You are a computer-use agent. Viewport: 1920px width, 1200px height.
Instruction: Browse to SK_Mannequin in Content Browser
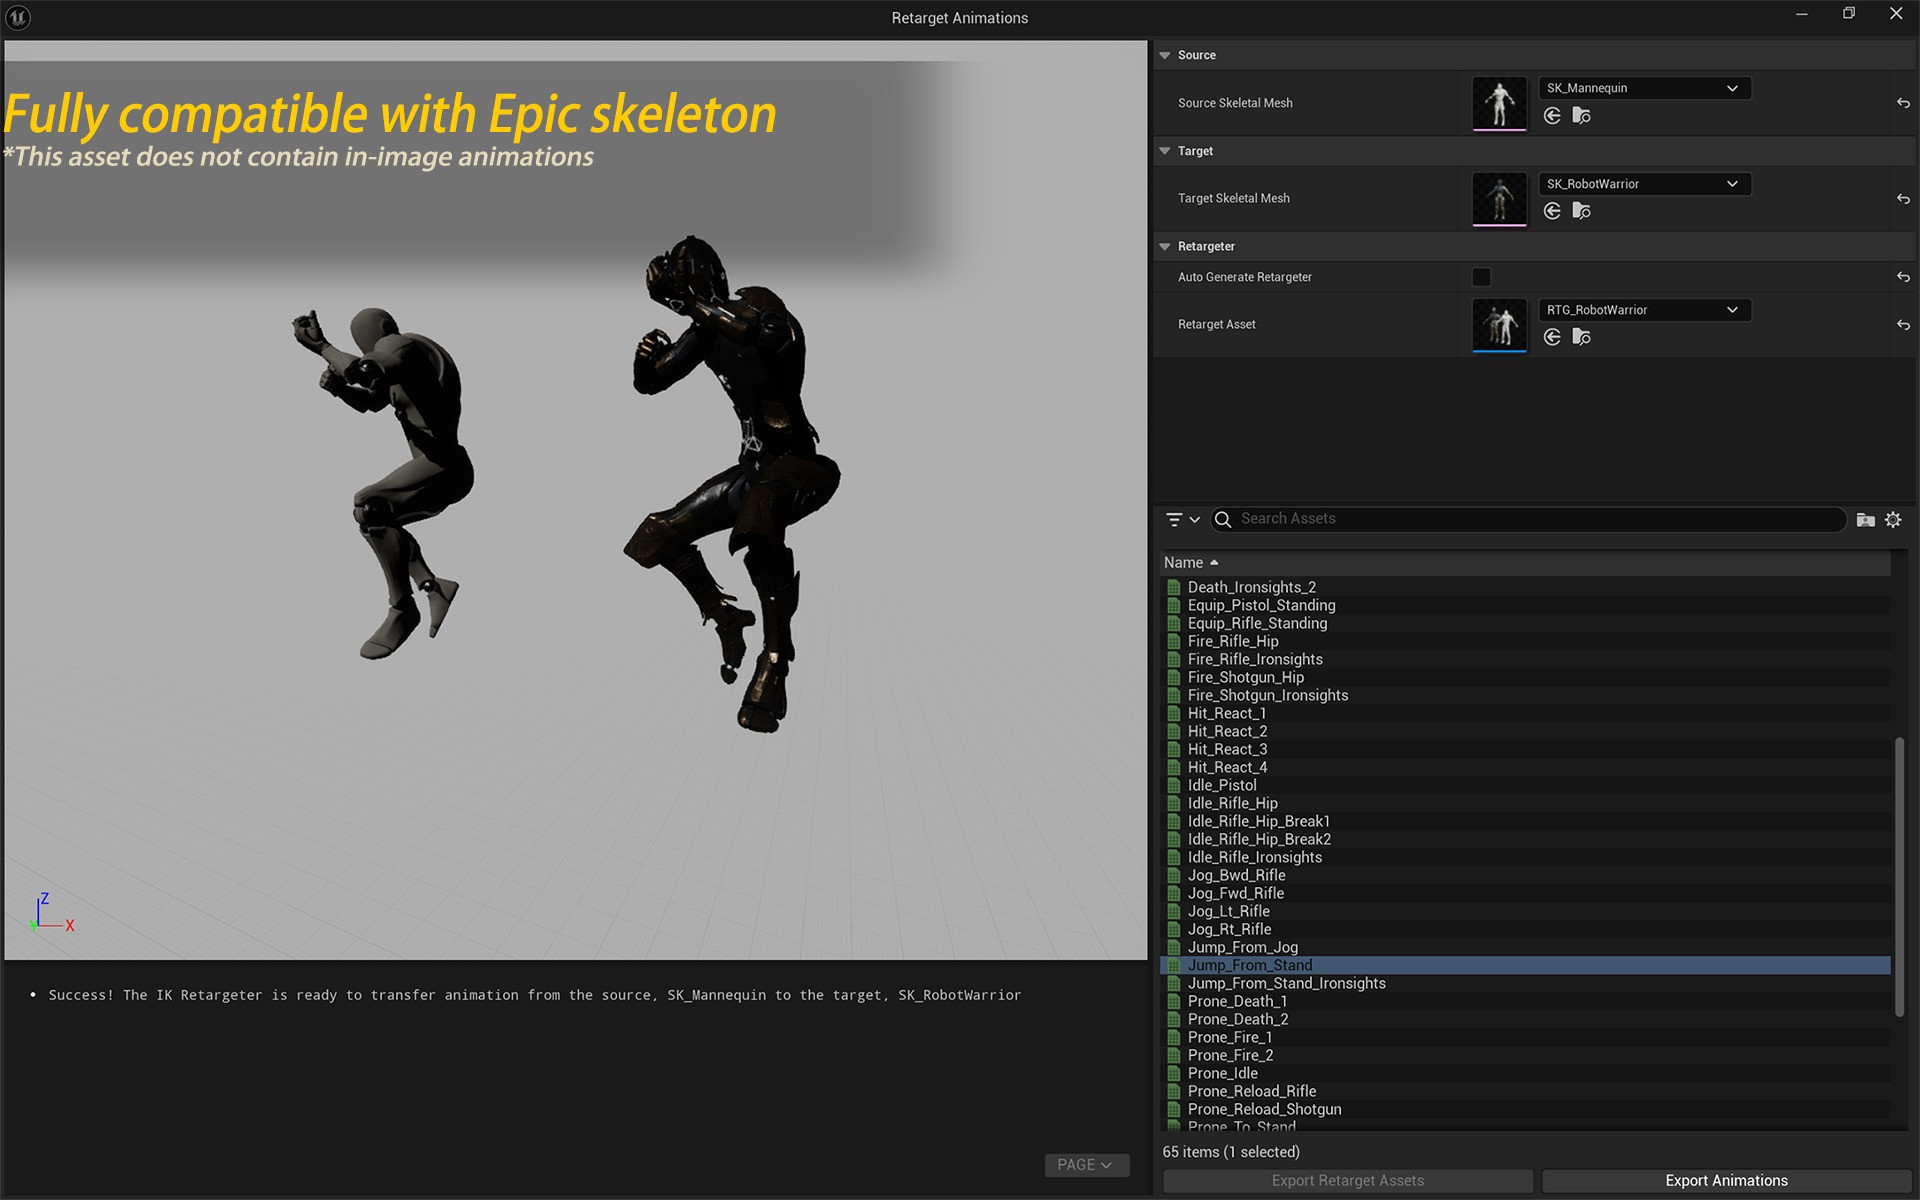[1581, 116]
